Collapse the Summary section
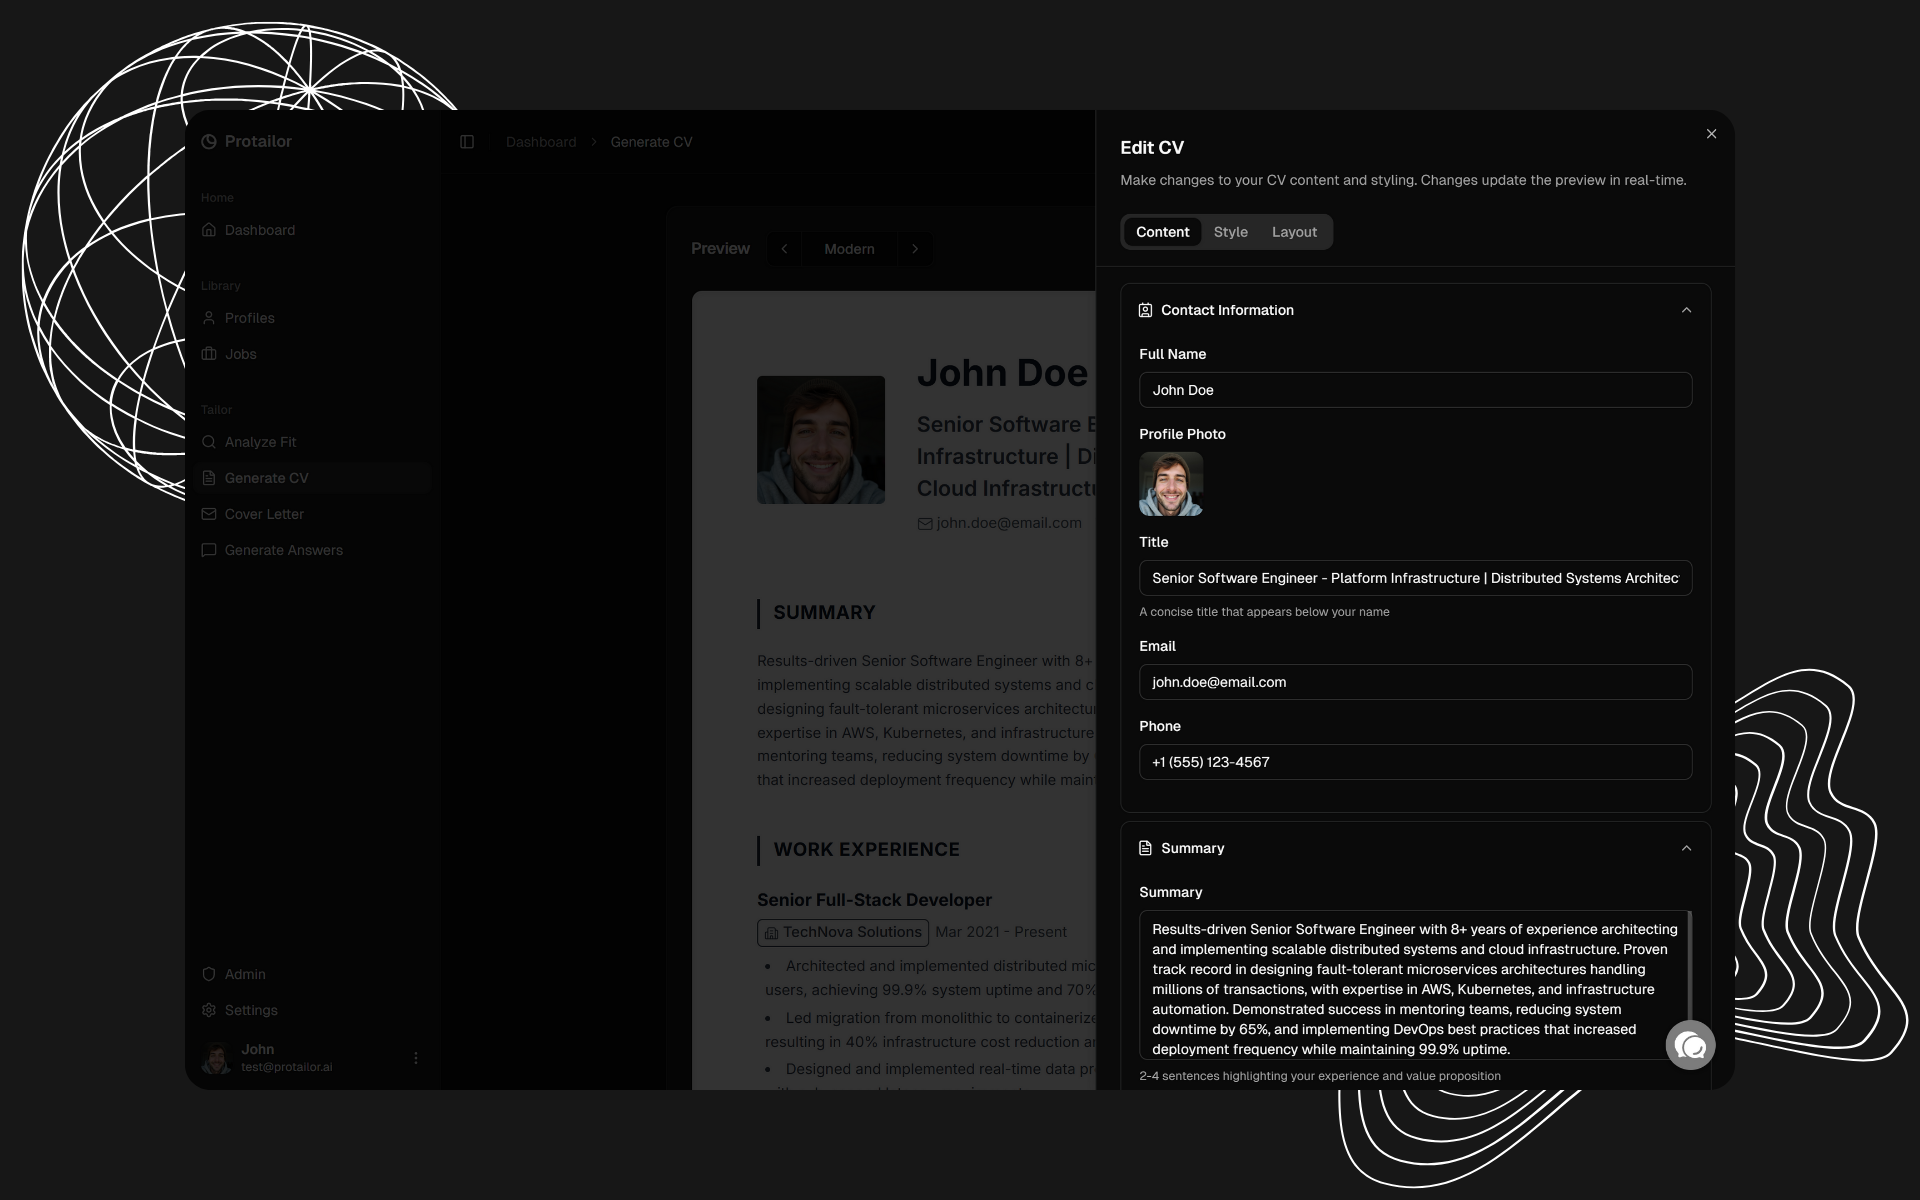This screenshot has height=1200, width=1920. point(1686,848)
